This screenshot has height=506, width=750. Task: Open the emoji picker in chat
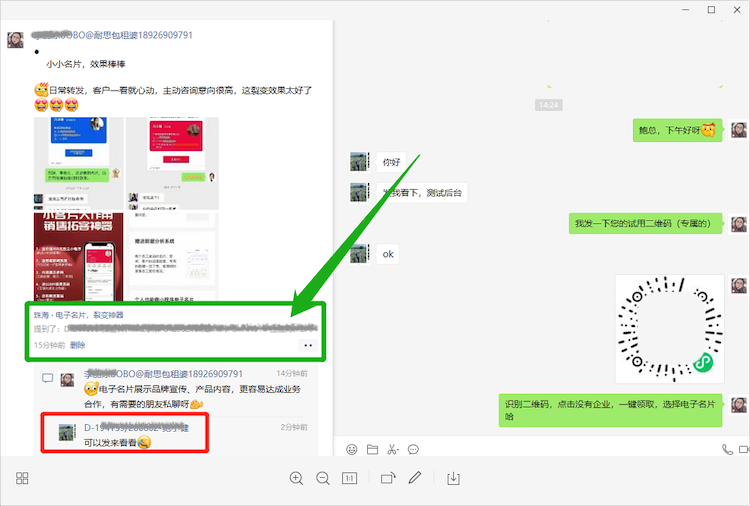click(x=352, y=449)
